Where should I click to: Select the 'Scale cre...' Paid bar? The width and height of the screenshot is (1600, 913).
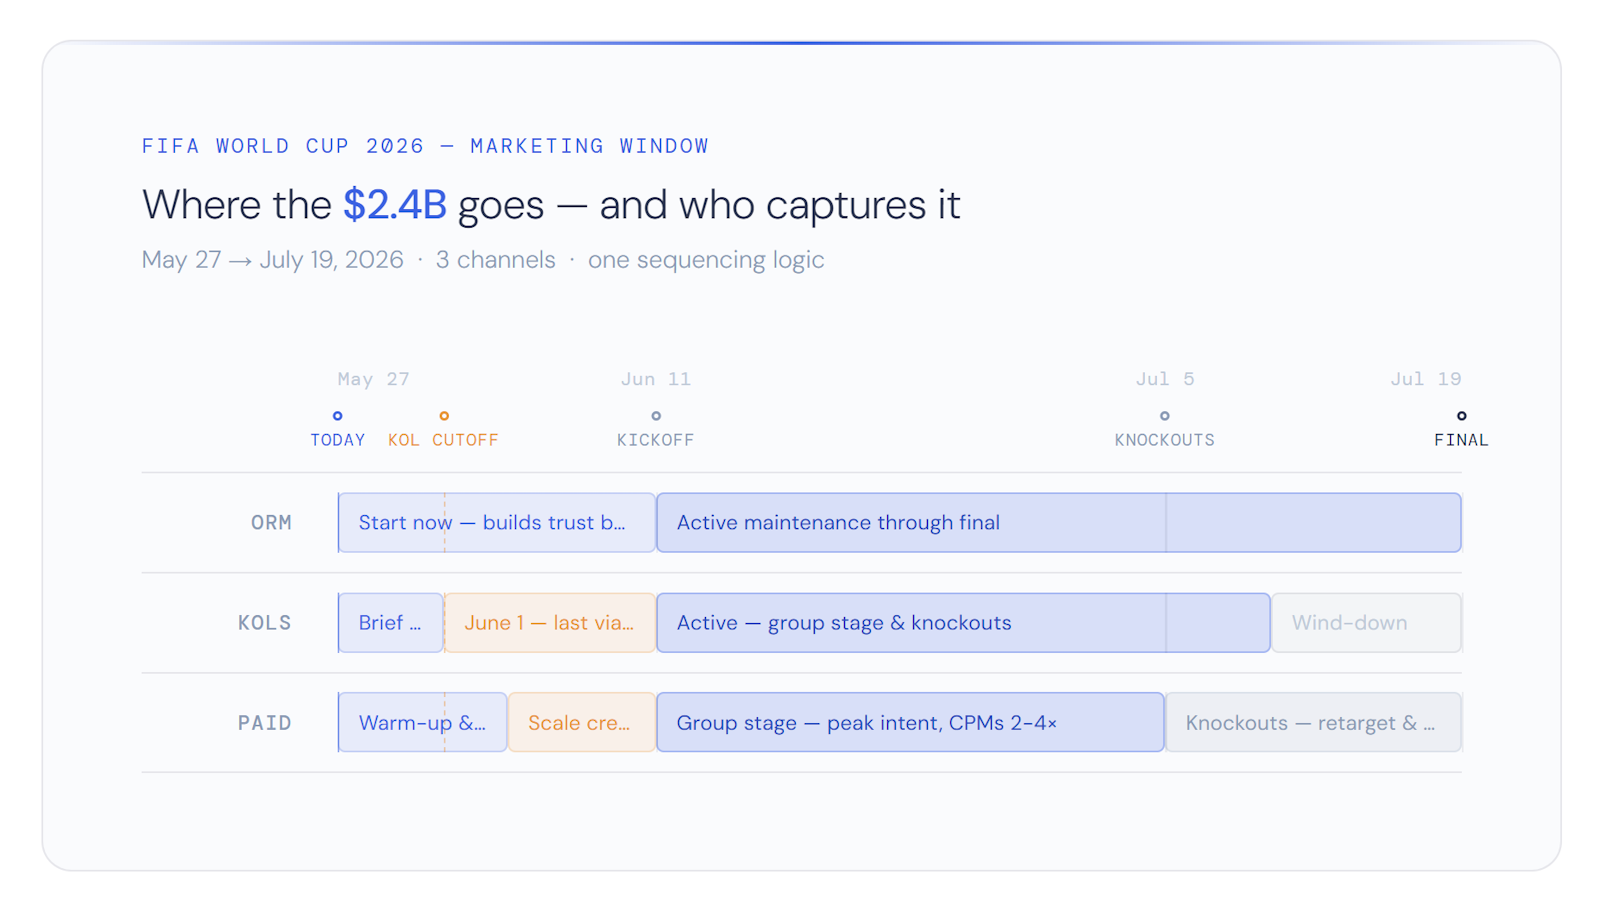[x=582, y=723]
